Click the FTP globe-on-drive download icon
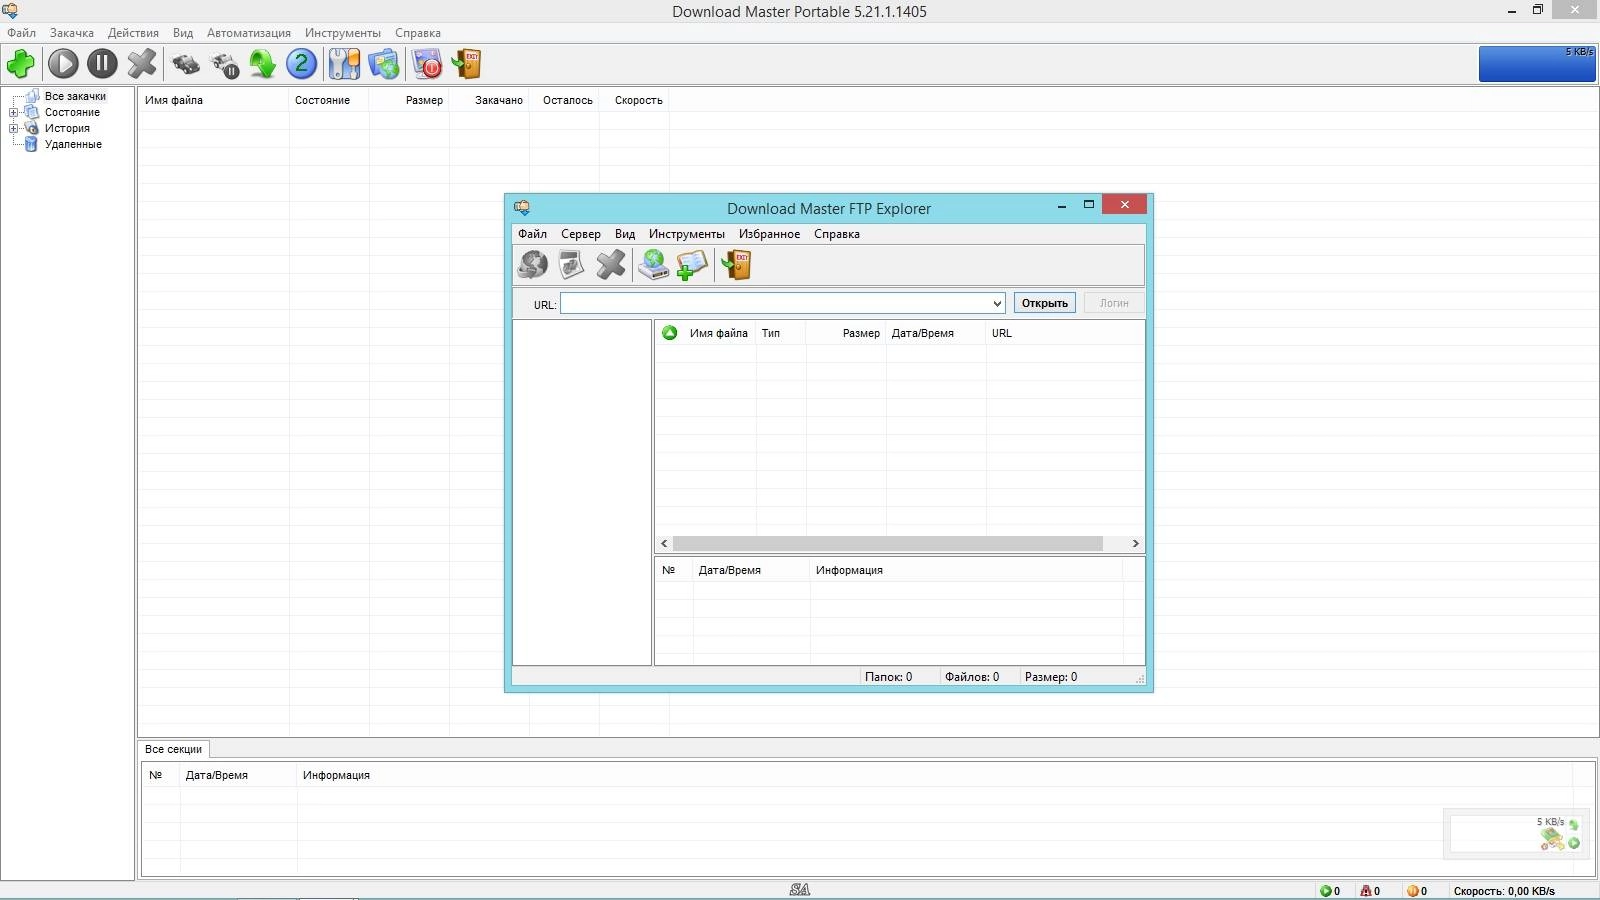The image size is (1600, 900). pyautogui.click(x=653, y=264)
